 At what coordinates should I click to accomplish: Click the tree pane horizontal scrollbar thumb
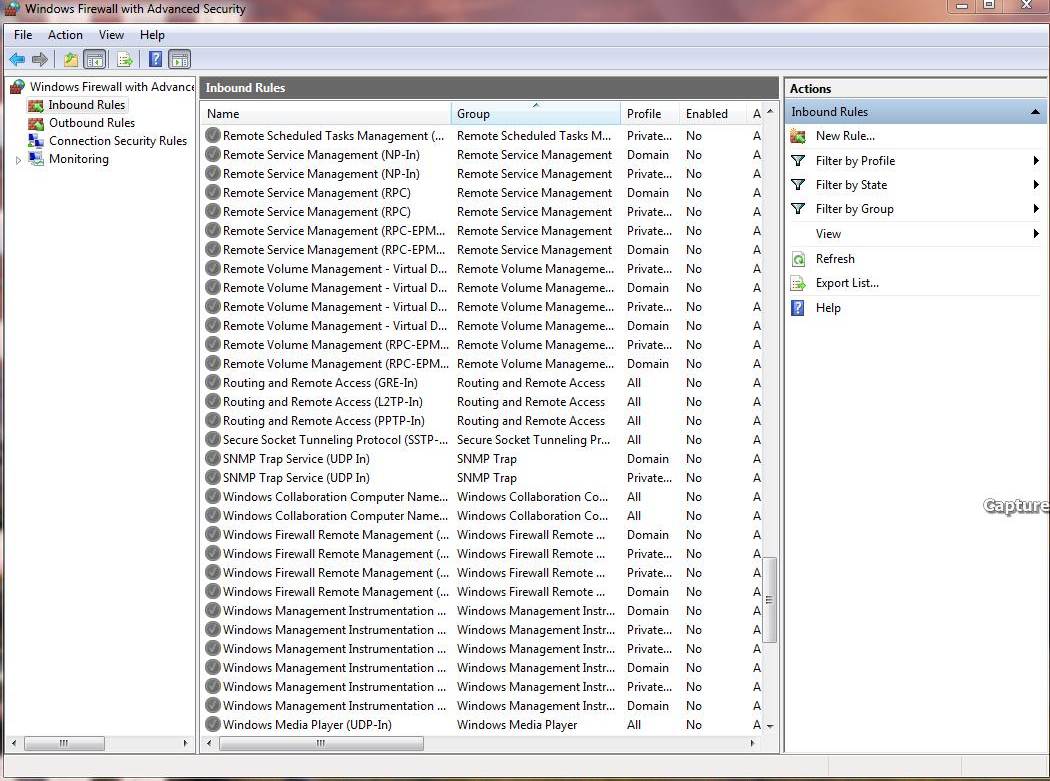coord(64,743)
